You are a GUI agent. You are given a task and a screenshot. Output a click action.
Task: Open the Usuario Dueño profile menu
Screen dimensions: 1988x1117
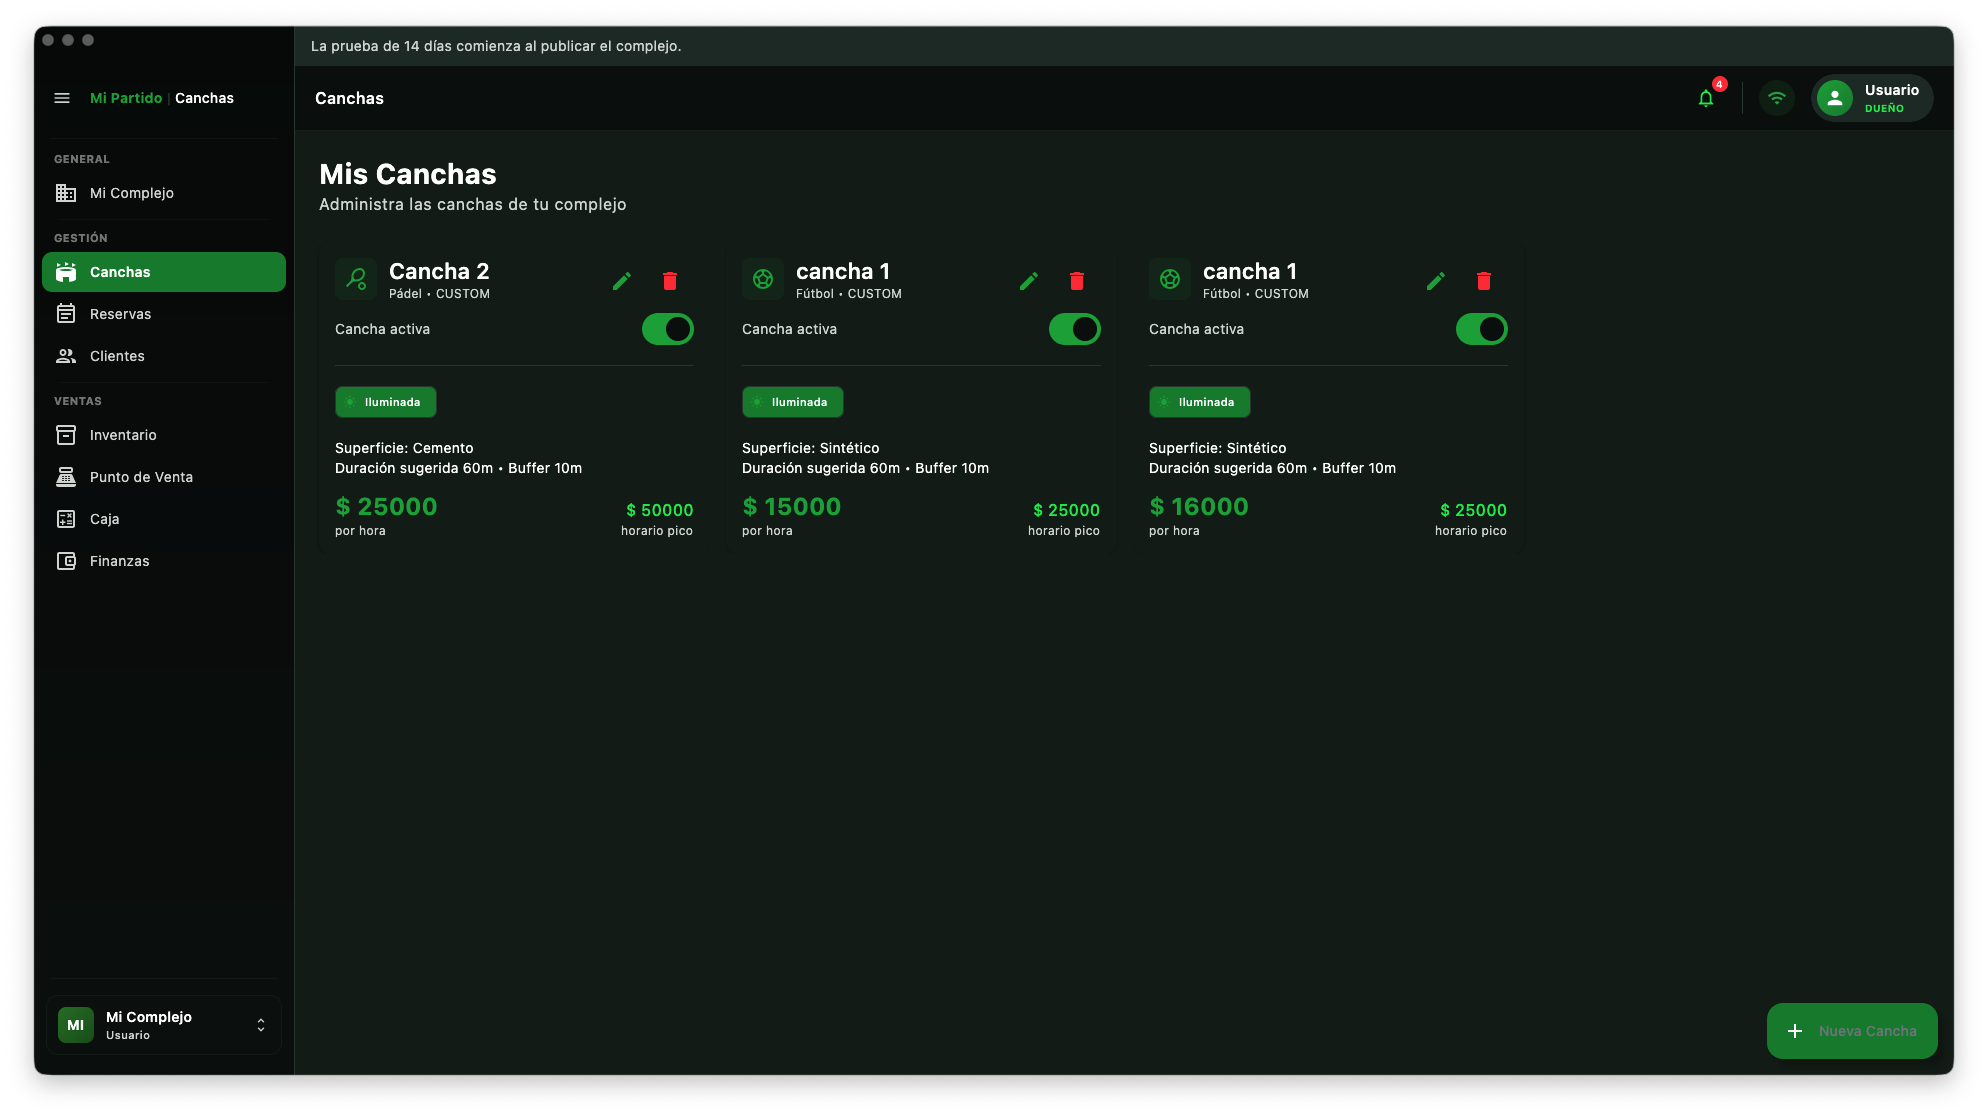(1872, 98)
